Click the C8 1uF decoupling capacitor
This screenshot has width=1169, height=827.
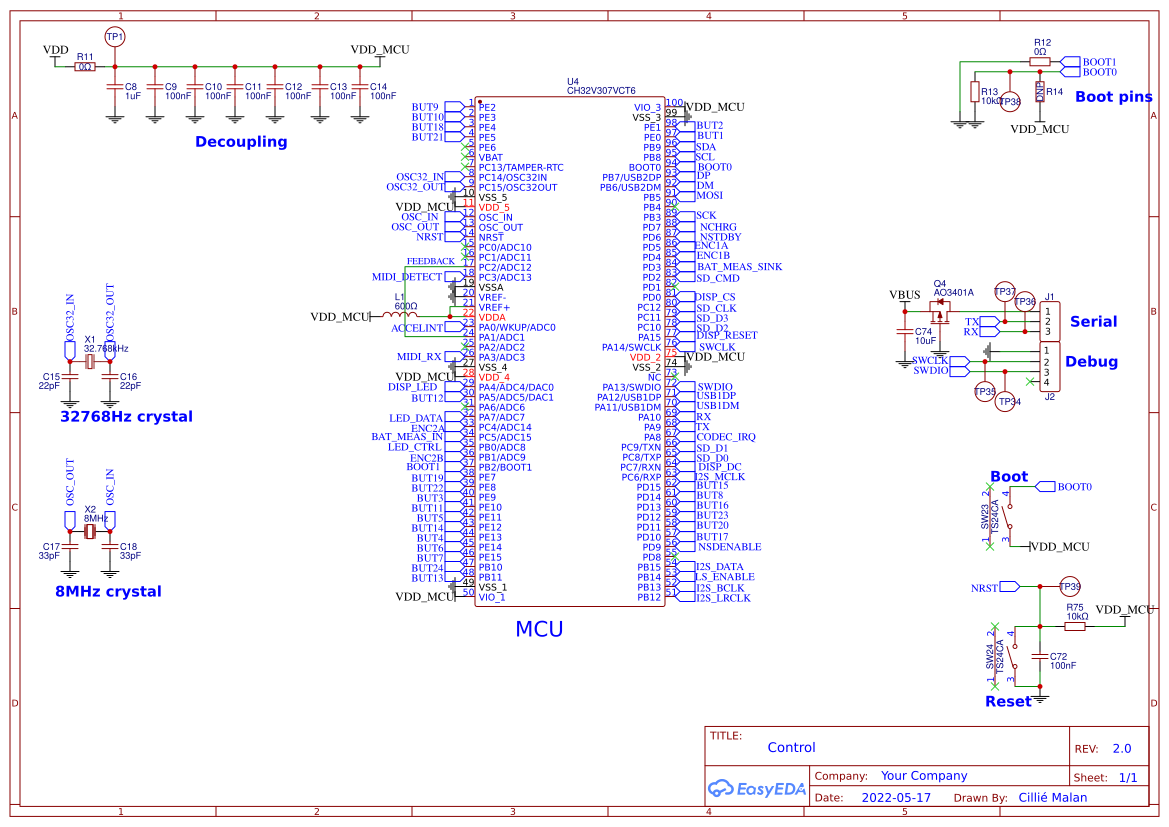point(114,88)
